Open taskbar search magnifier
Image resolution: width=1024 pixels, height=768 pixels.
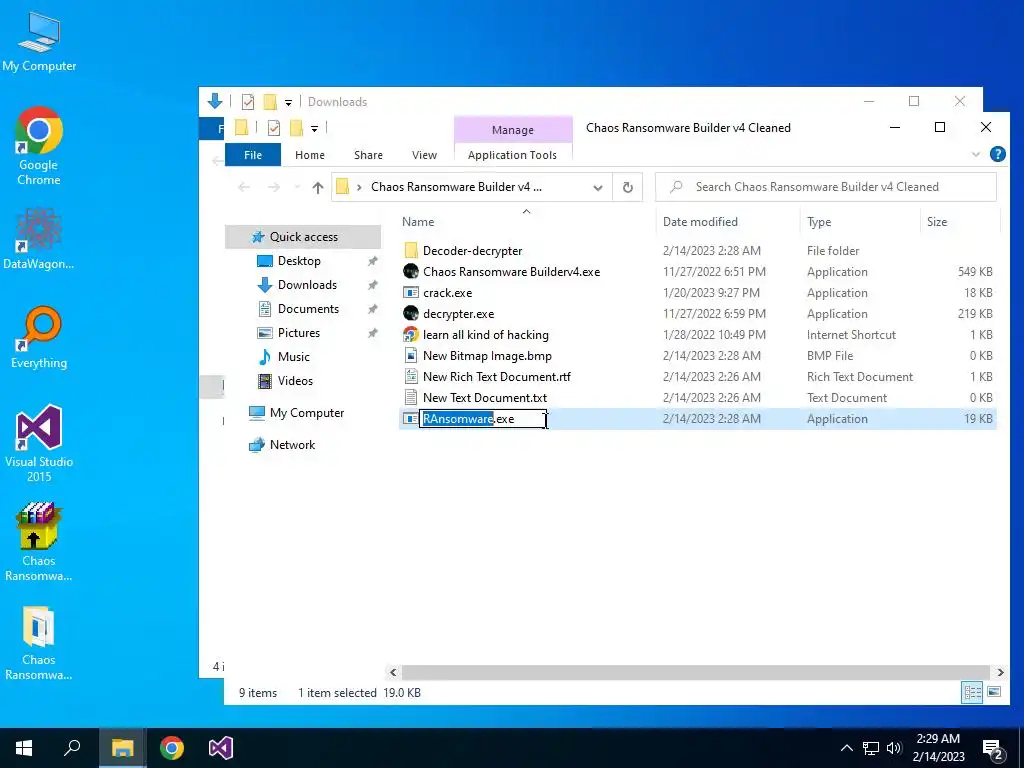(x=72, y=748)
